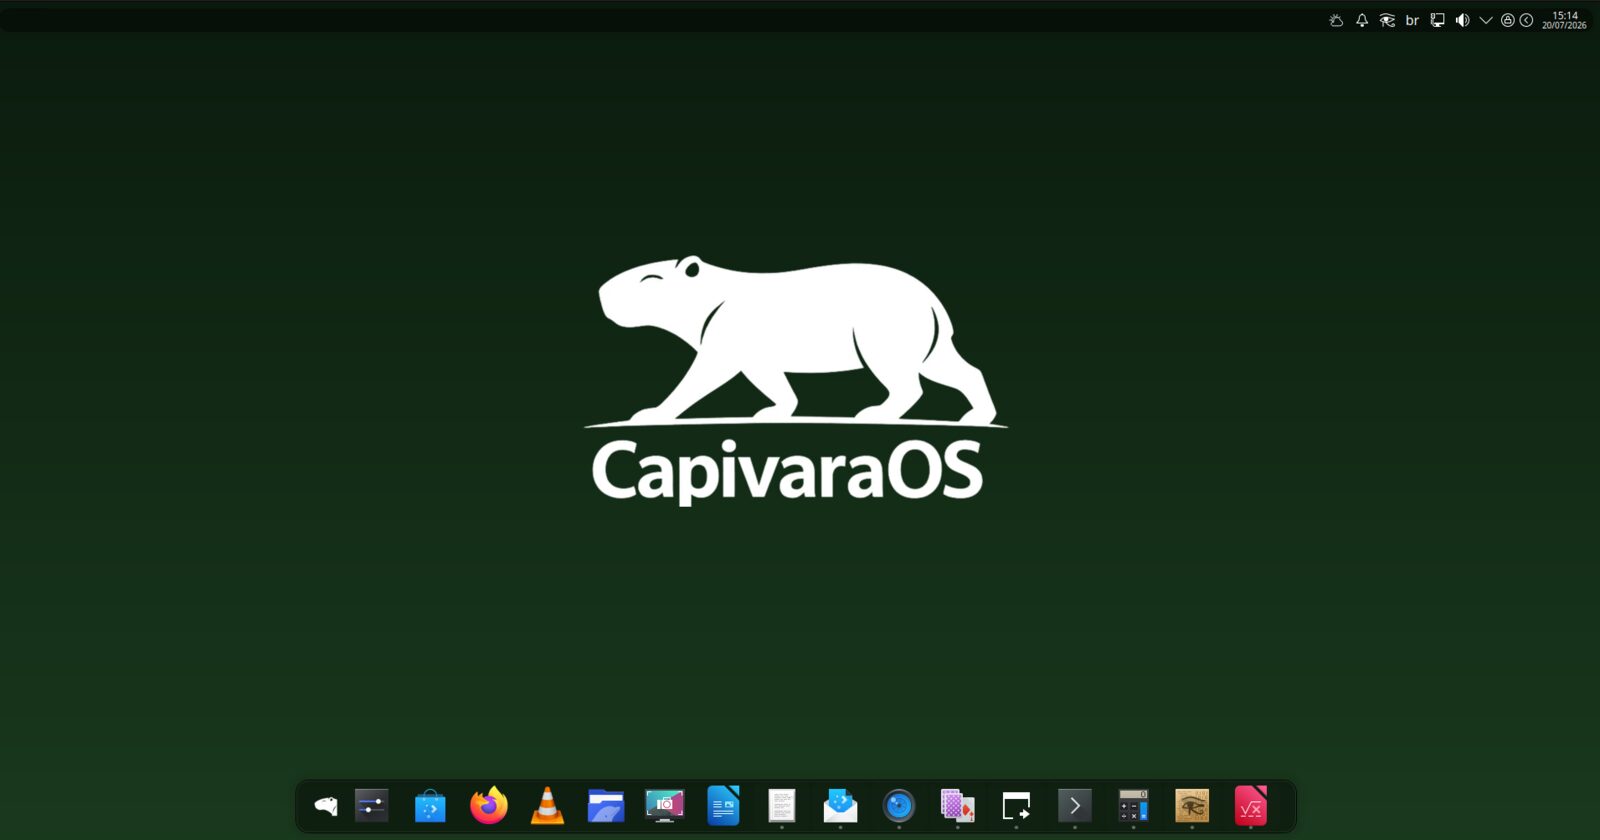Open the network connections tray icon
Screen dimensions: 1600x840
point(1437,20)
